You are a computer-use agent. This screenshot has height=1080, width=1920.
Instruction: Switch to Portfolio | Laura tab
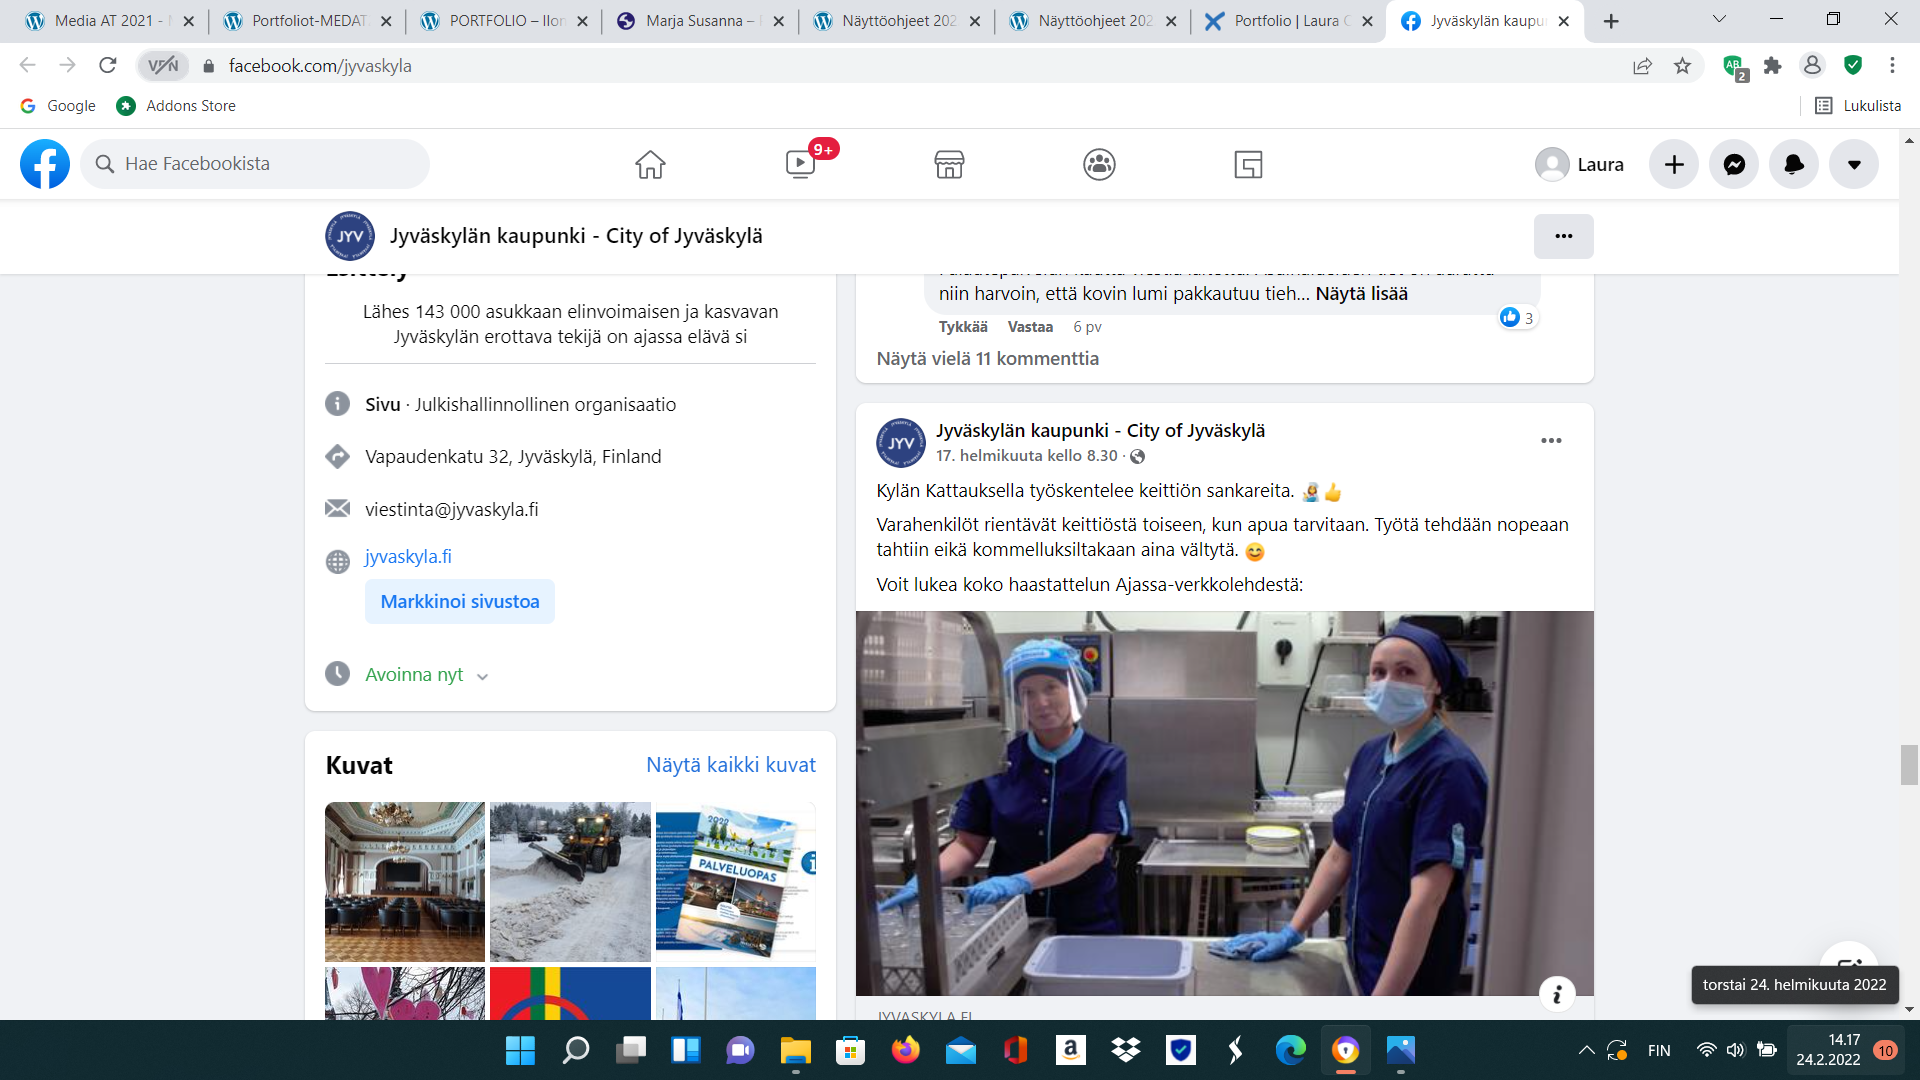(1289, 21)
